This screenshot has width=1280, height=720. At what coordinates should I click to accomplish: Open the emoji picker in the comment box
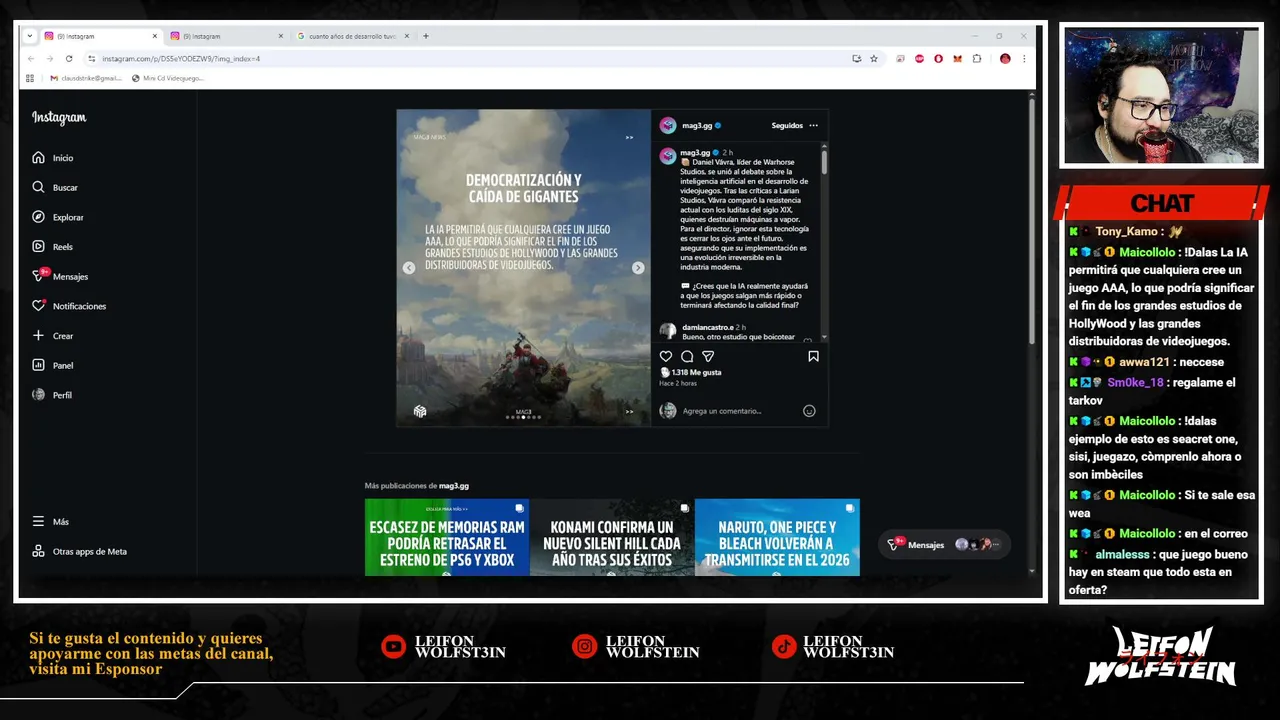tap(809, 411)
